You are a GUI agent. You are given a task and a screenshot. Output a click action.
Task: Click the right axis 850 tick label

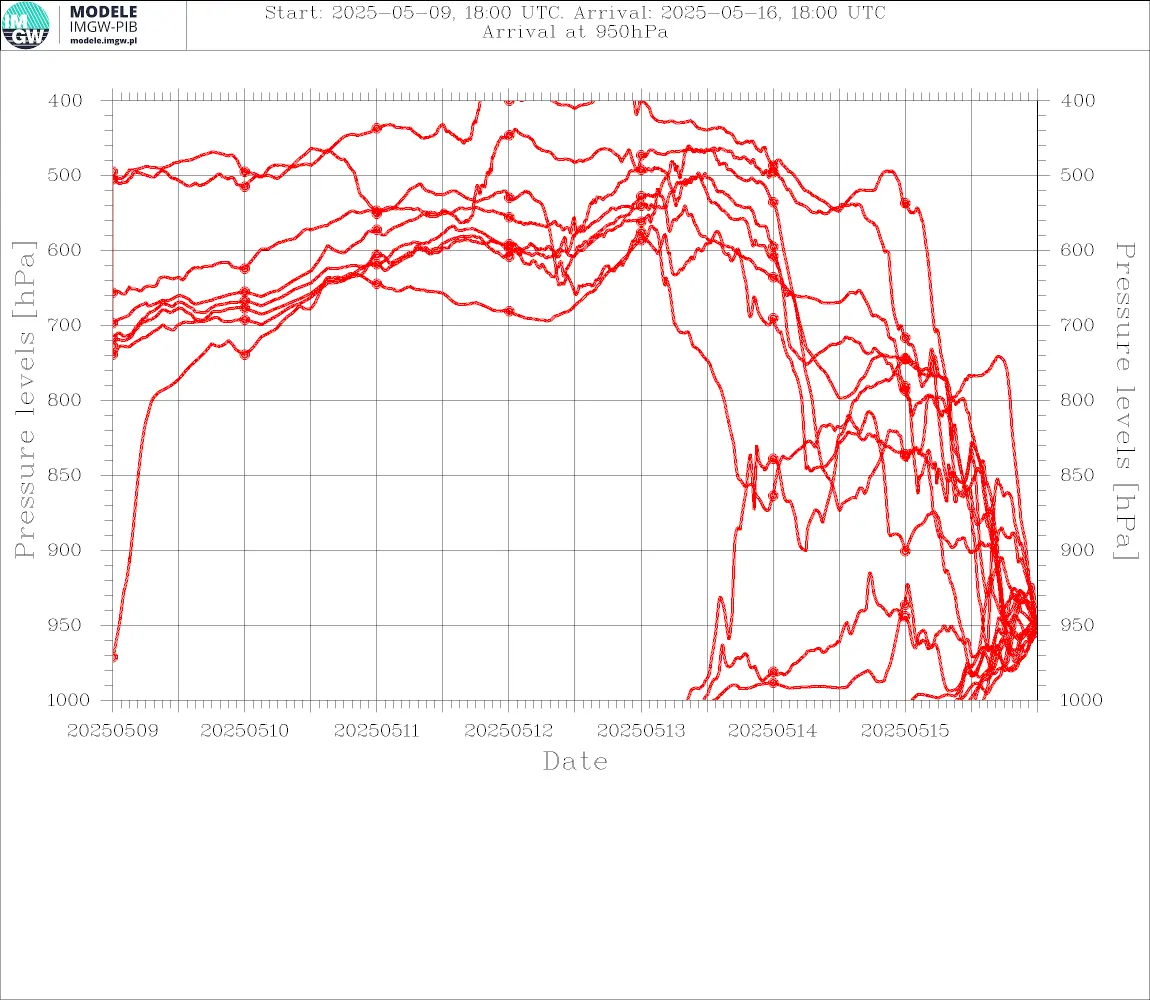point(1077,475)
